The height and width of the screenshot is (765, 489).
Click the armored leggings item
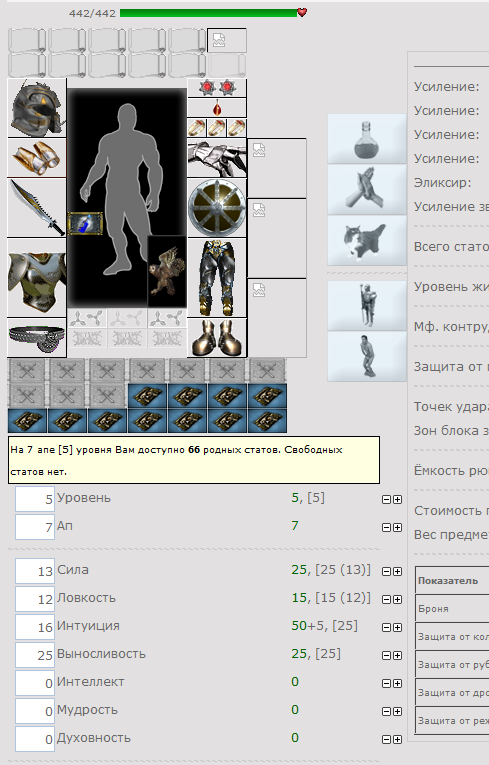point(217,278)
